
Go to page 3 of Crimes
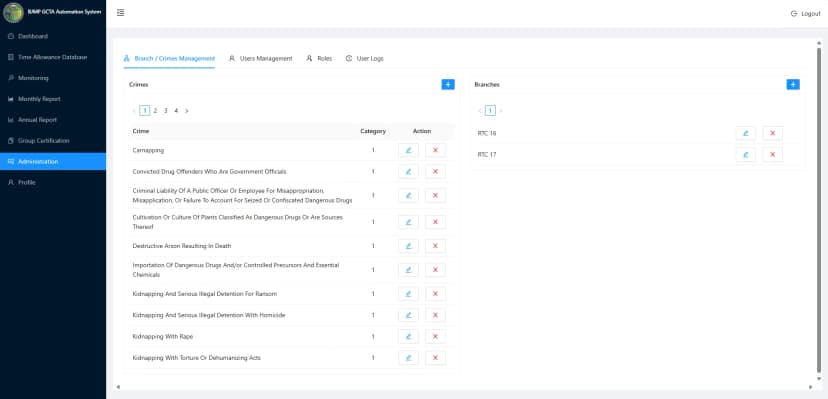point(166,111)
